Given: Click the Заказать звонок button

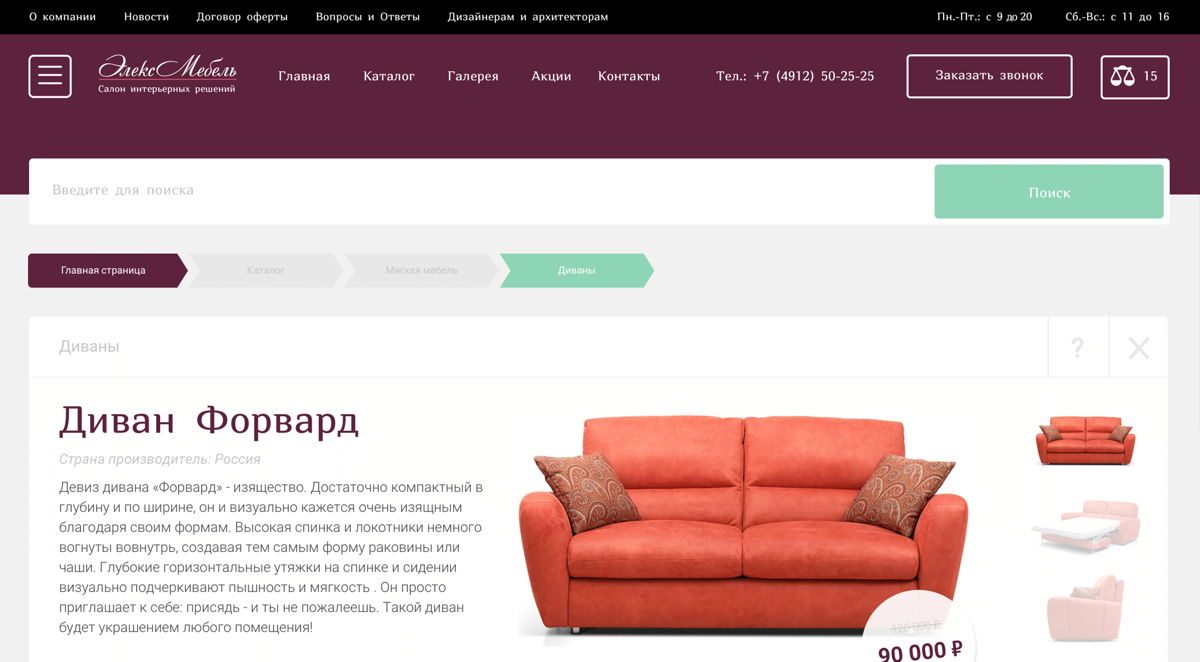Looking at the screenshot, I should [x=989, y=76].
